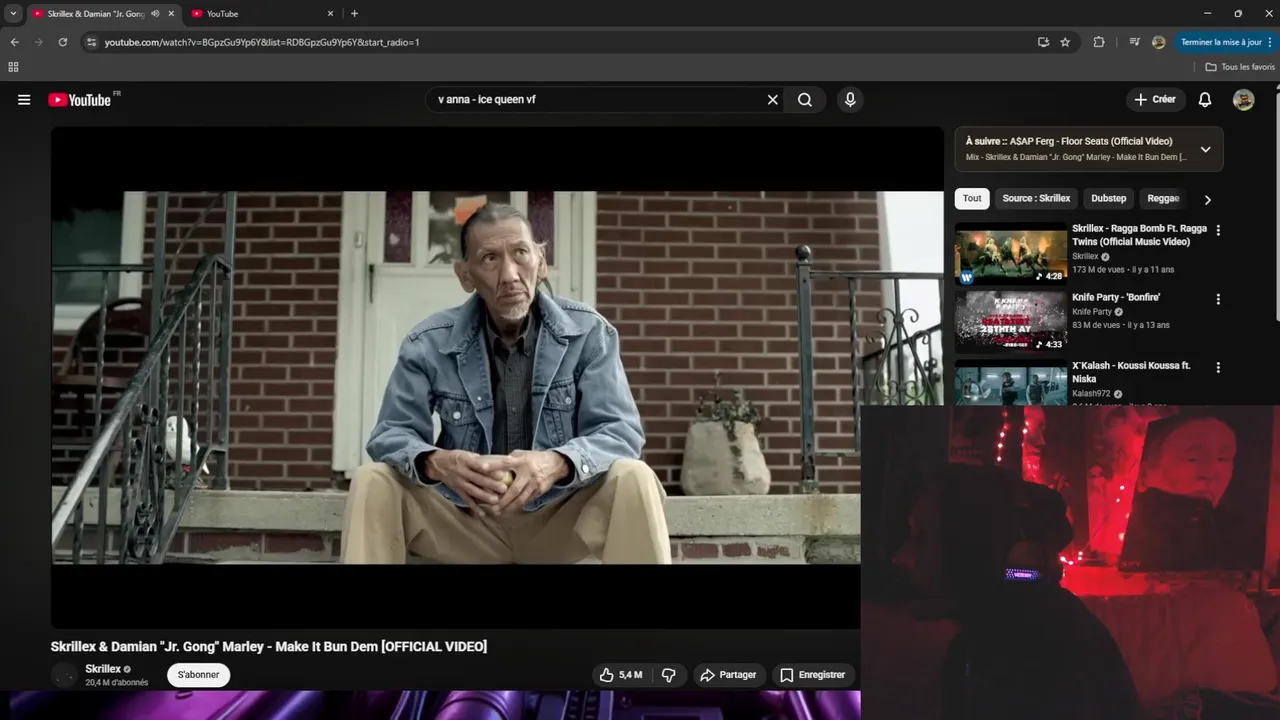1280x720 pixels.
Task: Open Chrome profile avatar
Action: point(1158,42)
